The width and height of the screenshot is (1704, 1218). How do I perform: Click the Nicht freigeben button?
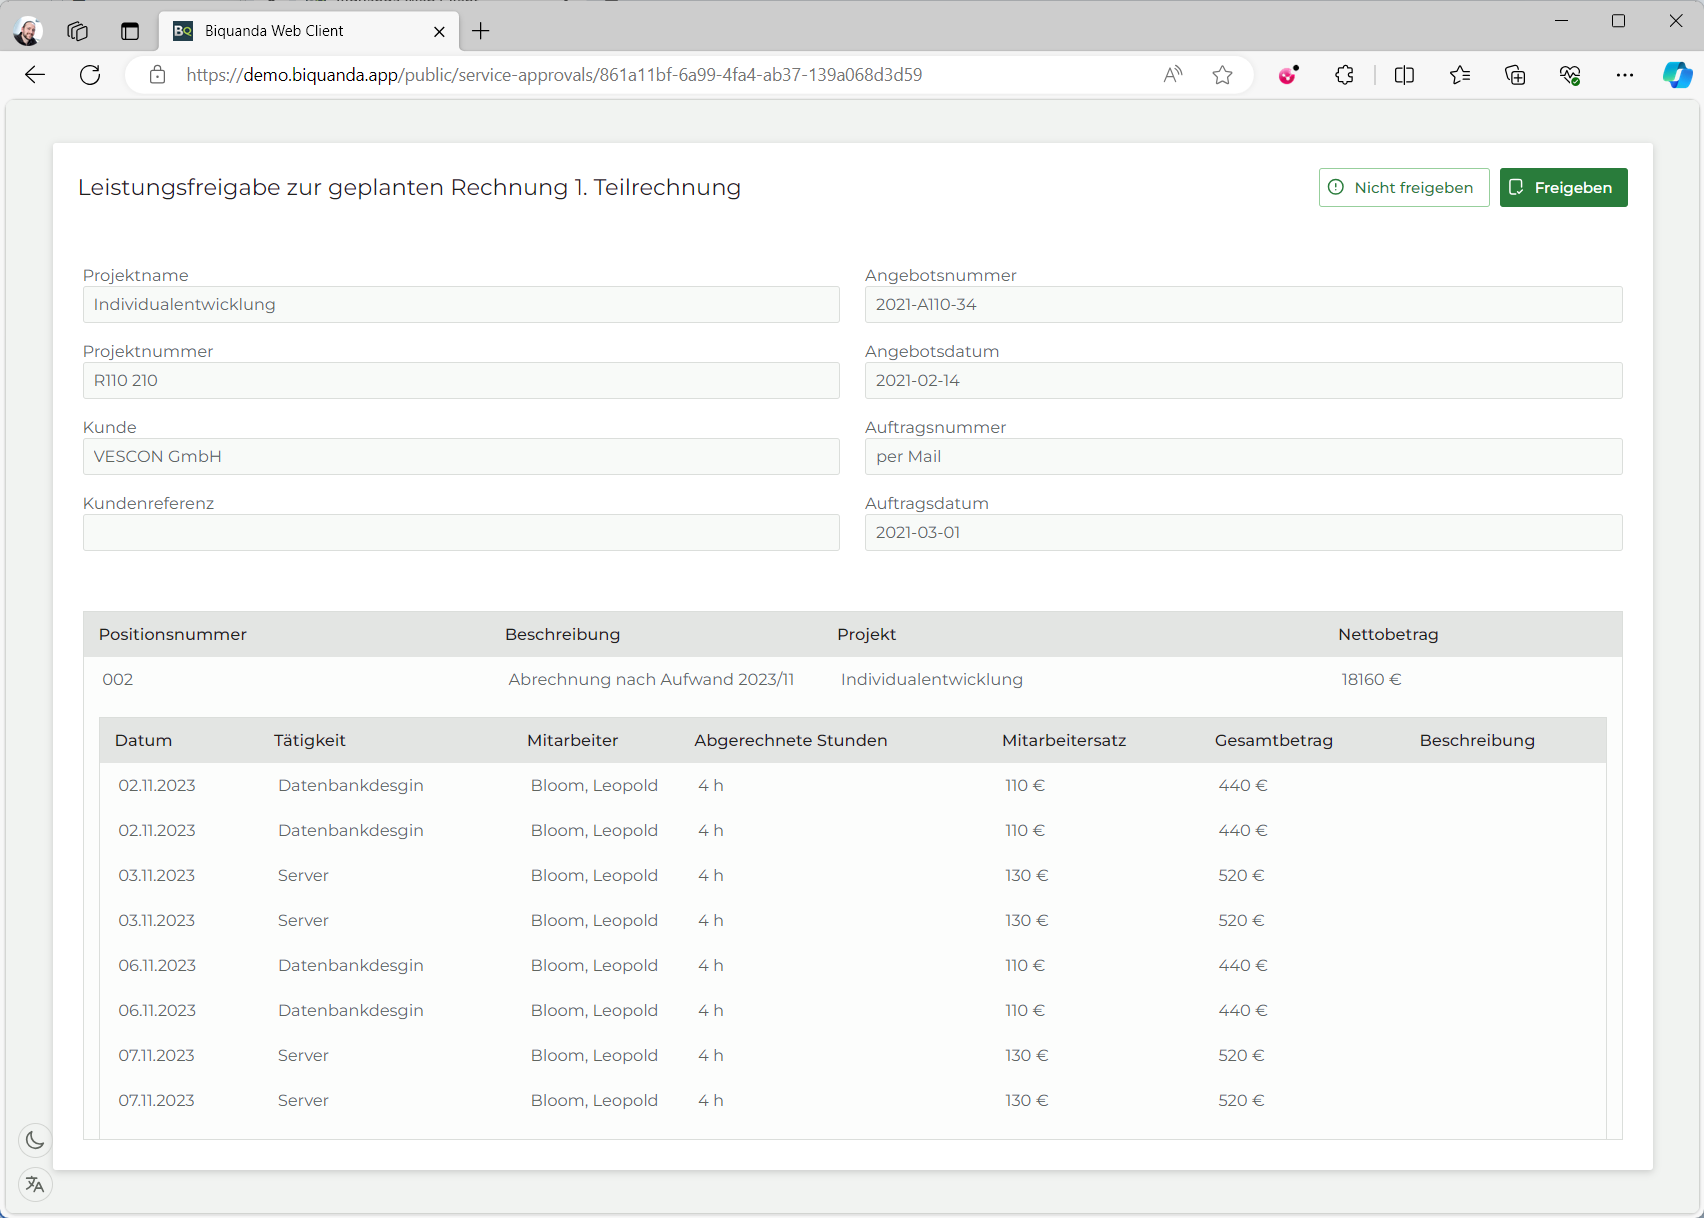(1403, 188)
